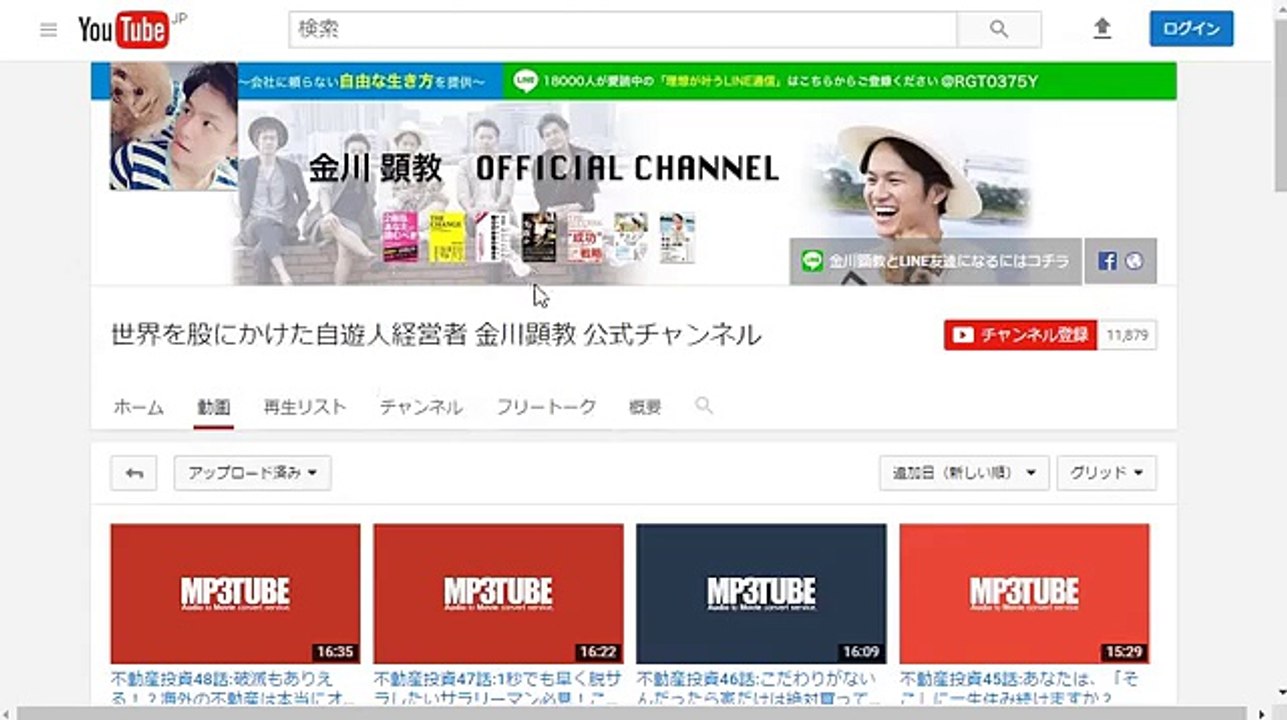Play the 15:29 video thumbnail

tap(1024, 594)
